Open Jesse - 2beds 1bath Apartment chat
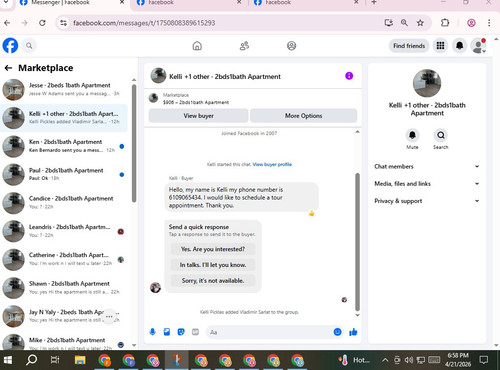This screenshot has width=500, height=370. click(x=64, y=90)
